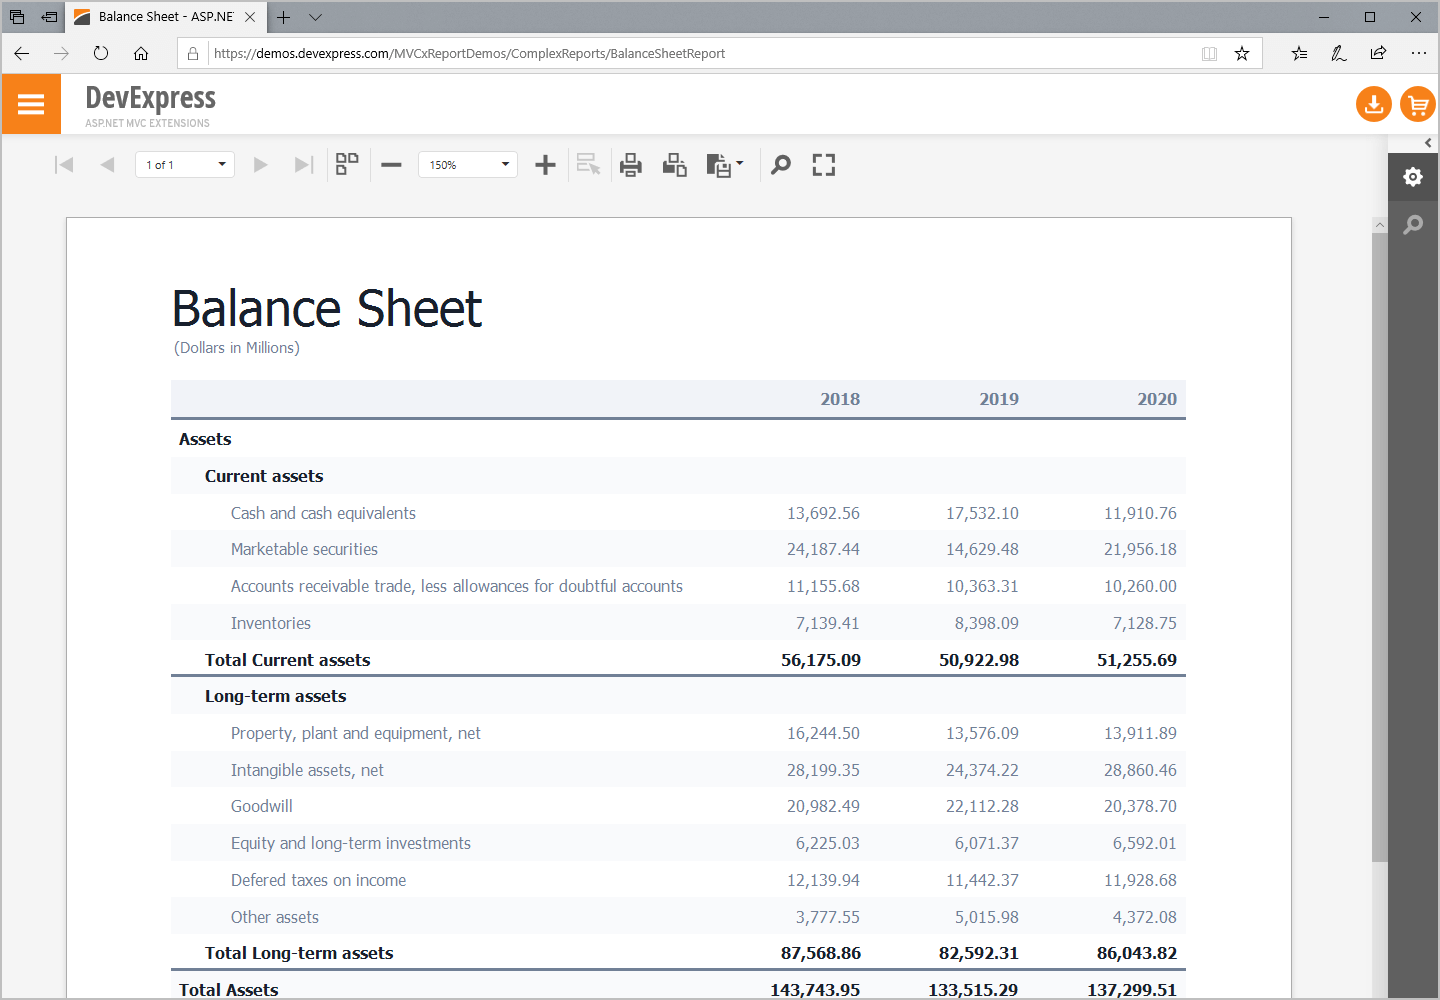Select the Balance Sheet browser tab
The image size is (1440, 1000).
point(160,16)
